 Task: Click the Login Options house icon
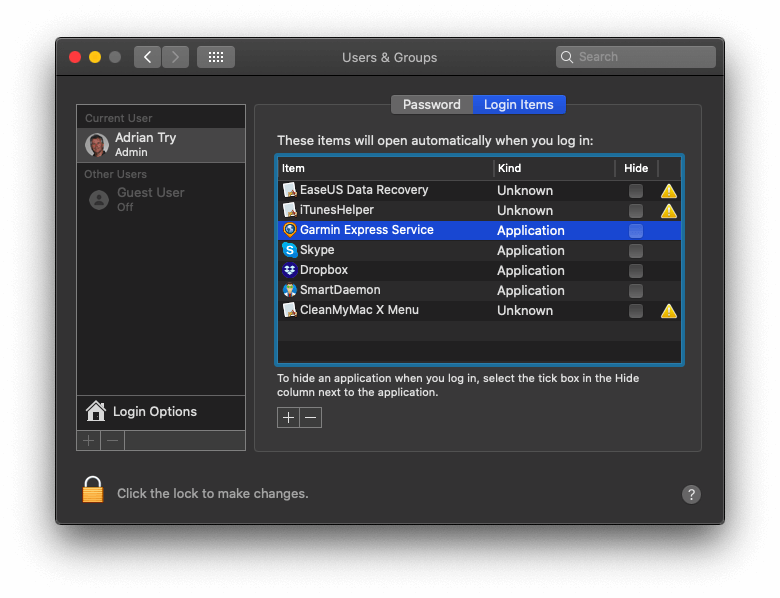(x=96, y=411)
